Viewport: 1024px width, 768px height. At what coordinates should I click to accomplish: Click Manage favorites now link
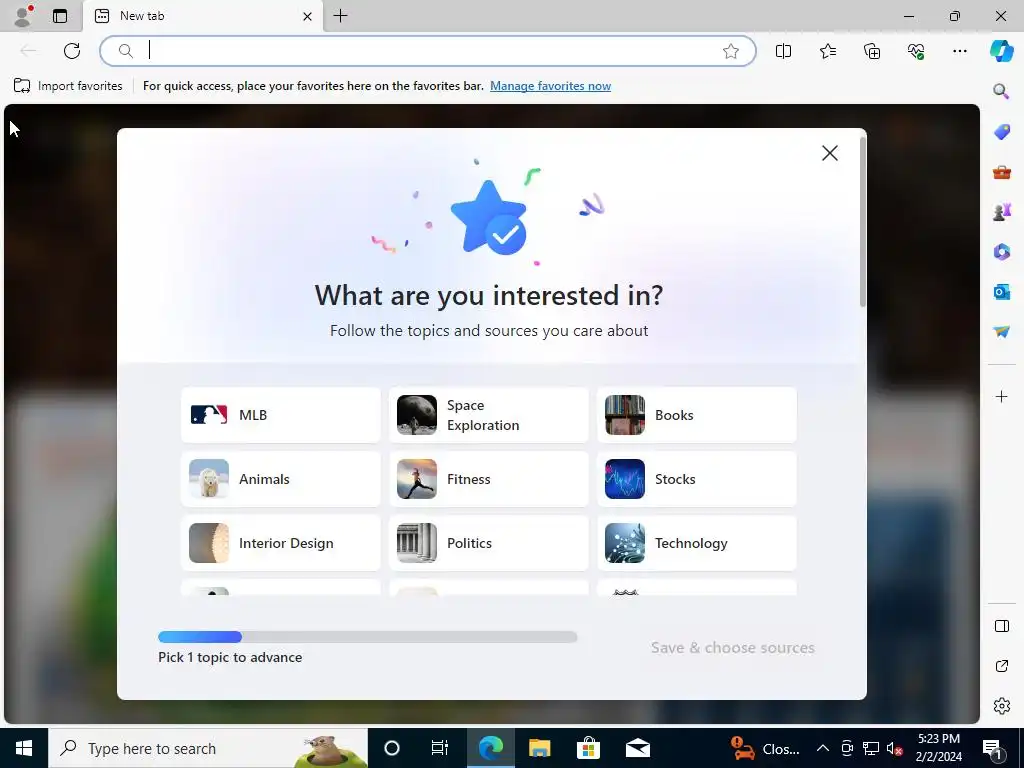click(x=551, y=86)
